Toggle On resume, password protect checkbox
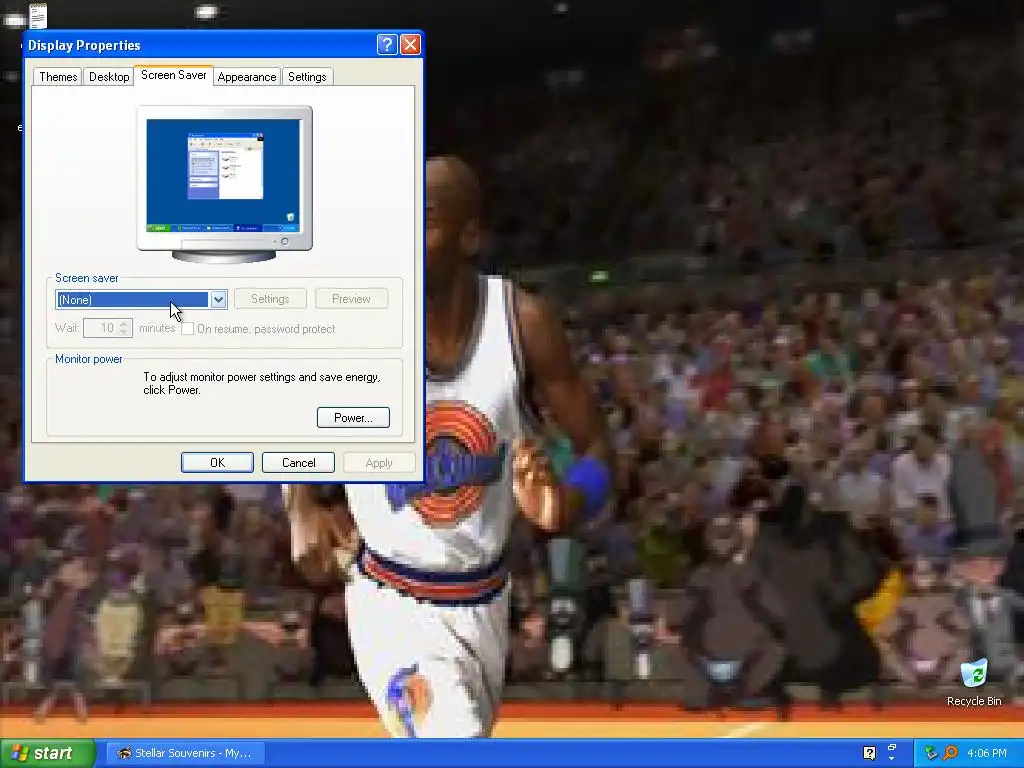This screenshot has width=1024, height=768. point(187,328)
